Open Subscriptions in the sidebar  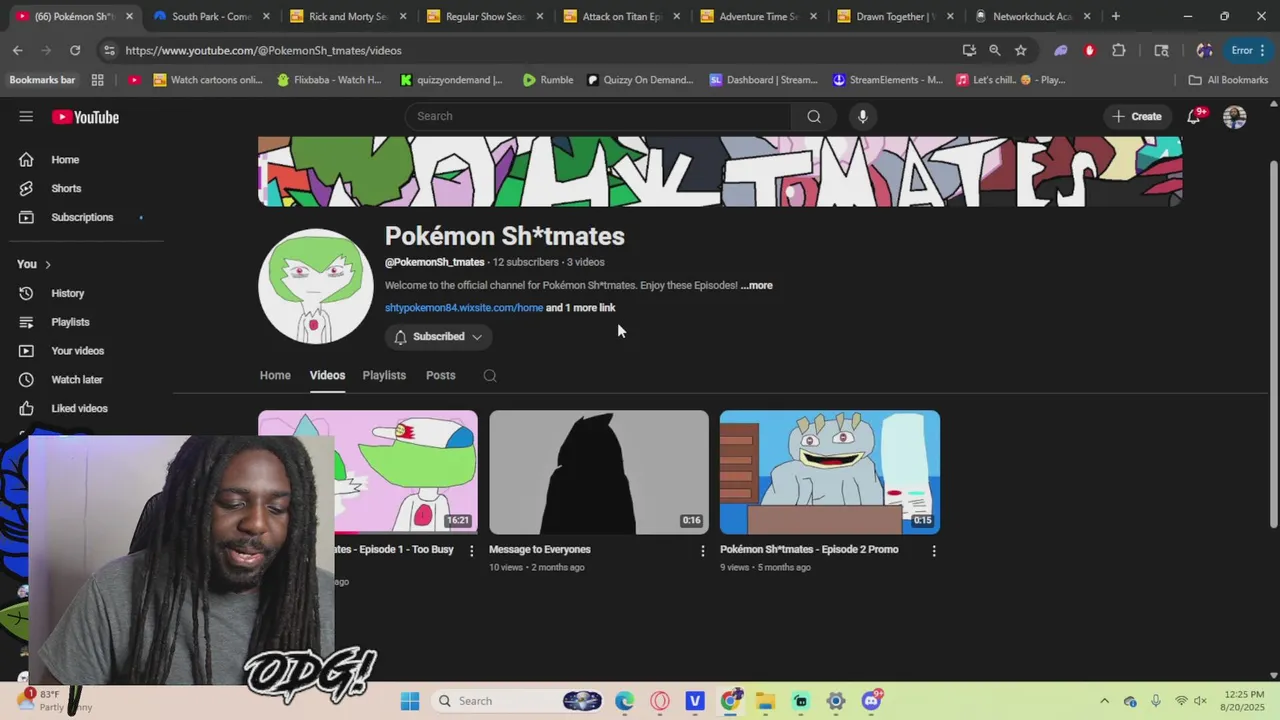click(82, 217)
